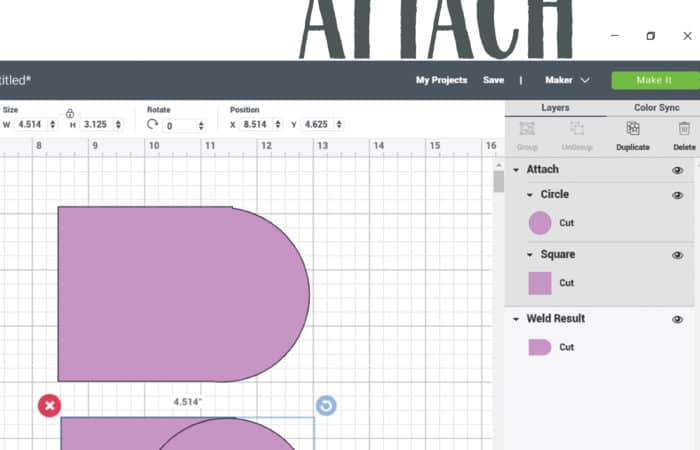Select the Circle layer's circle thumbnail

click(x=540, y=223)
